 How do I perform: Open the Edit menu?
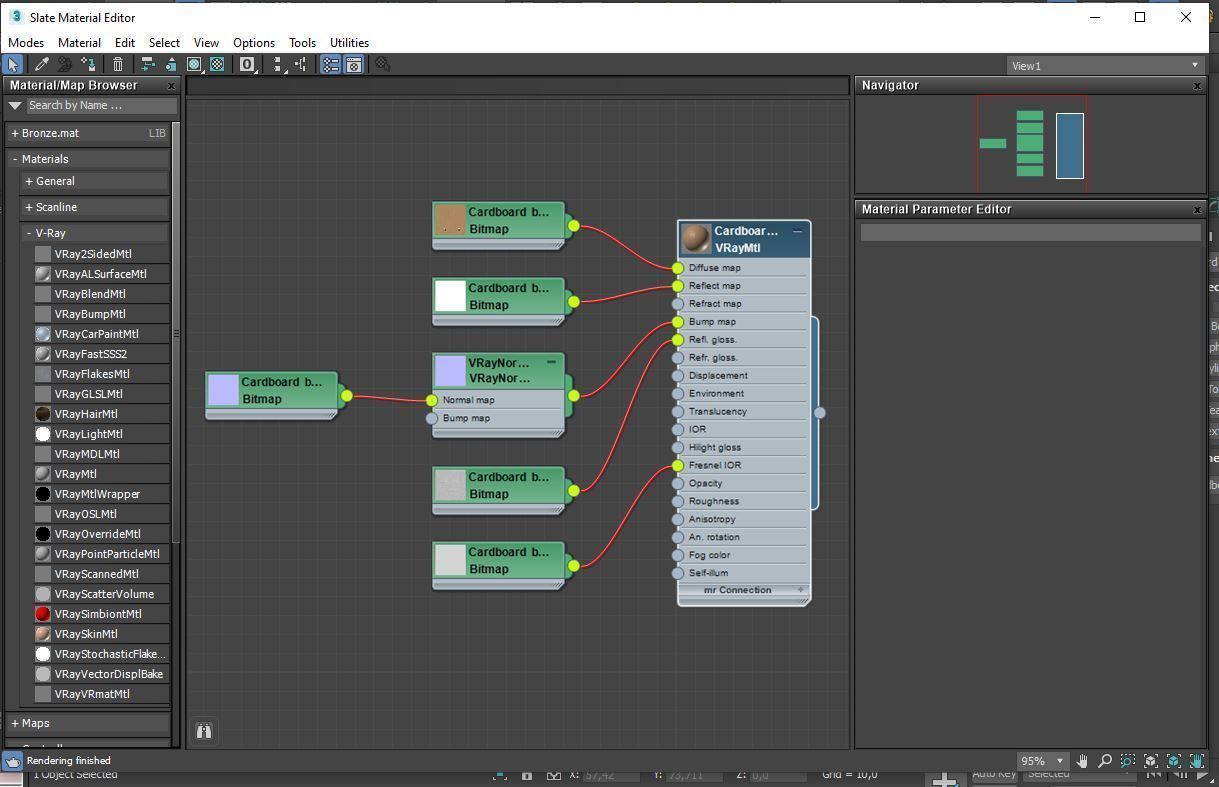pos(124,43)
